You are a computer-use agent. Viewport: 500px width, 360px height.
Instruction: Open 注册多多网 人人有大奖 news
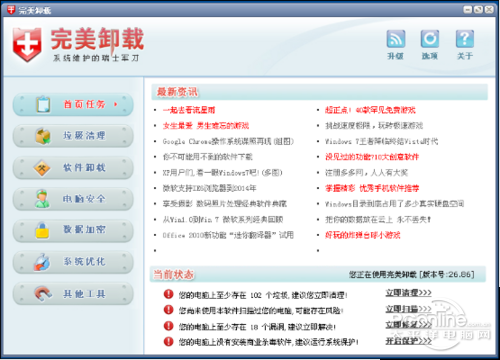366,173
